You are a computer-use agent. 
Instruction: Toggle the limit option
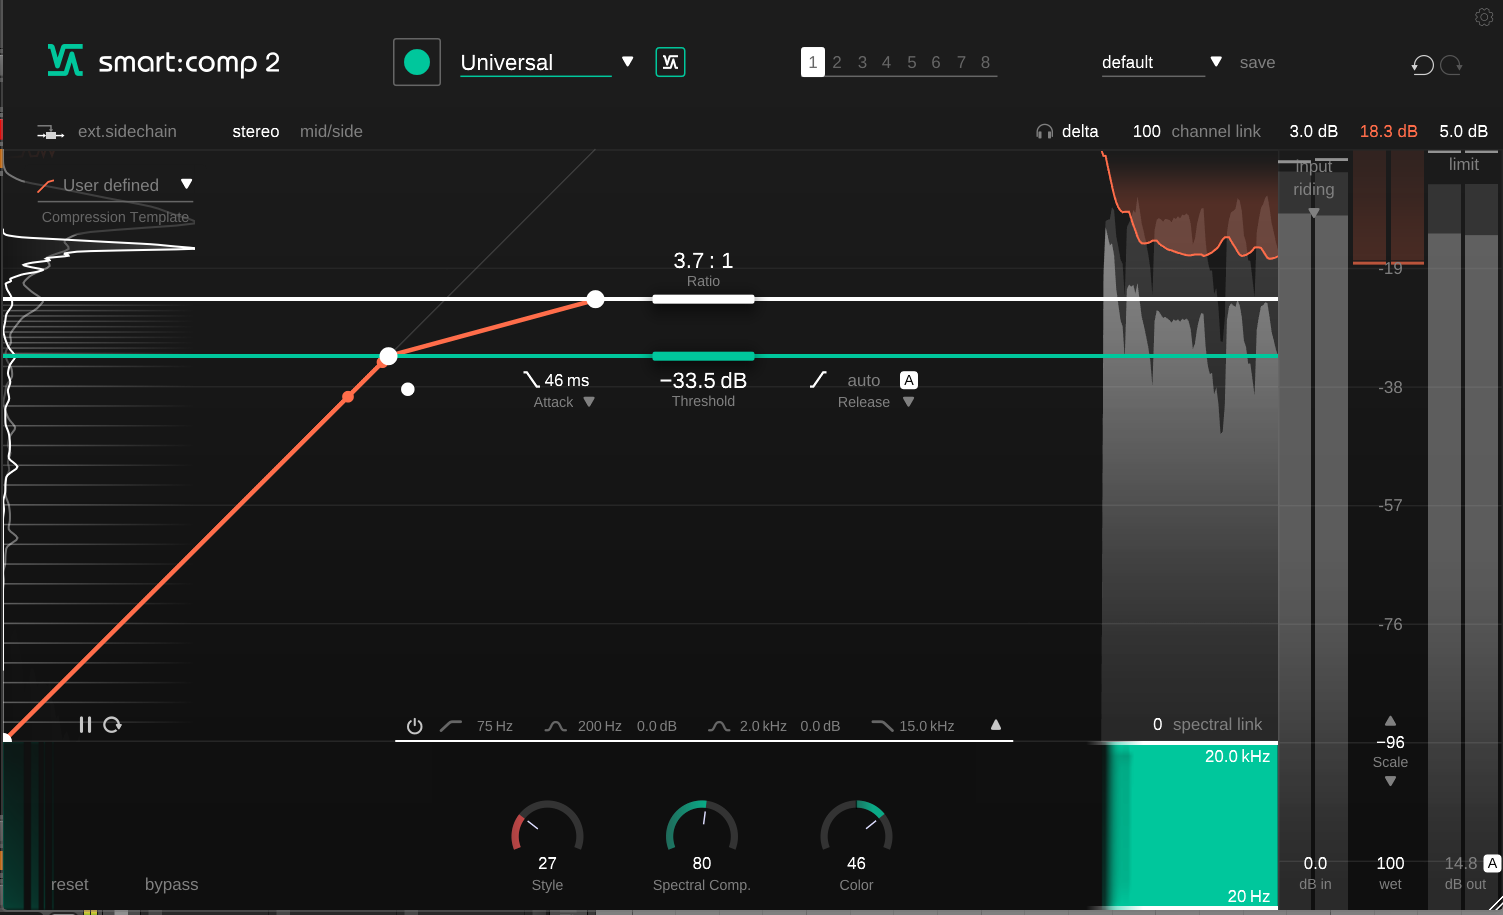click(1464, 165)
